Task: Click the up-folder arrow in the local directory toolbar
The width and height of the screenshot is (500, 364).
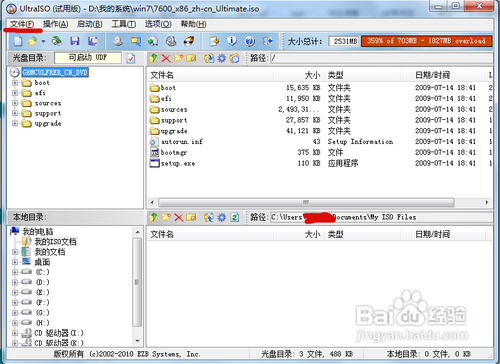Action: tap(153, 218)
